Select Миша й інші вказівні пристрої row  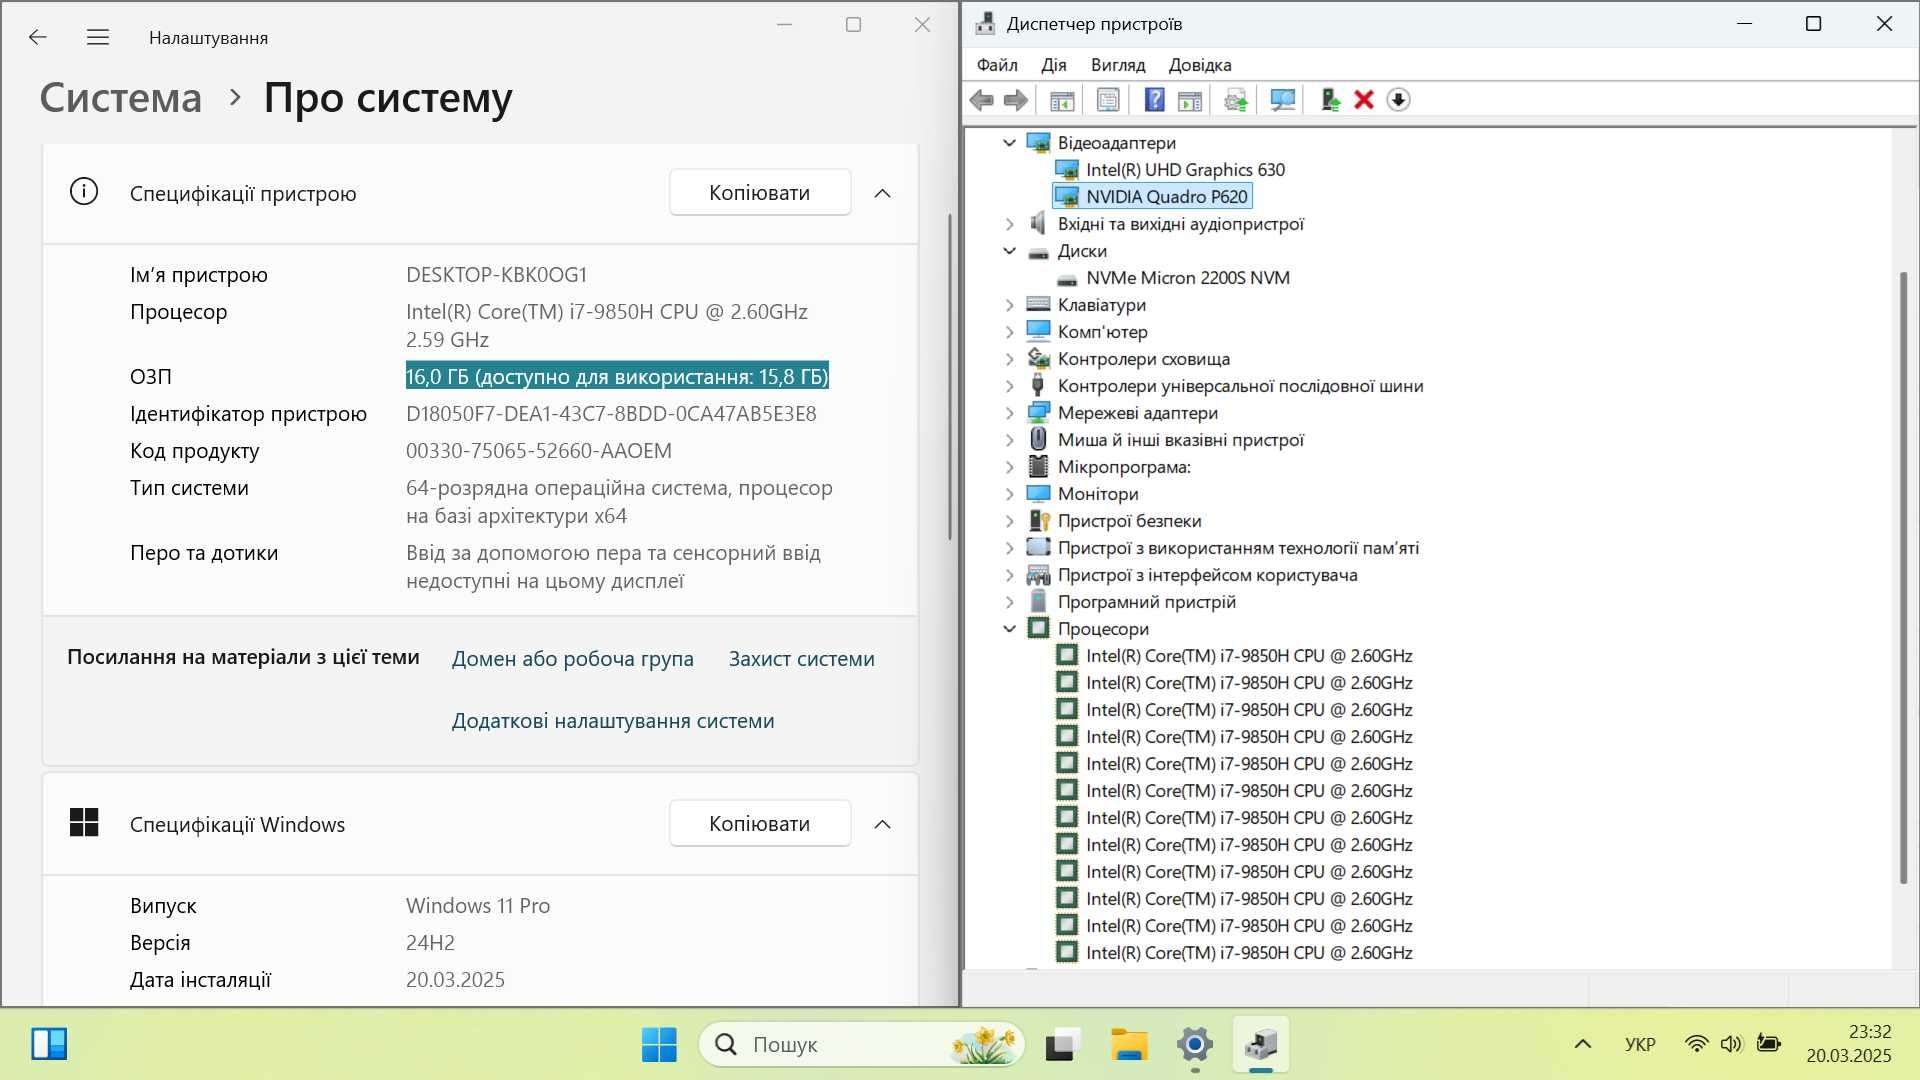1180,440
